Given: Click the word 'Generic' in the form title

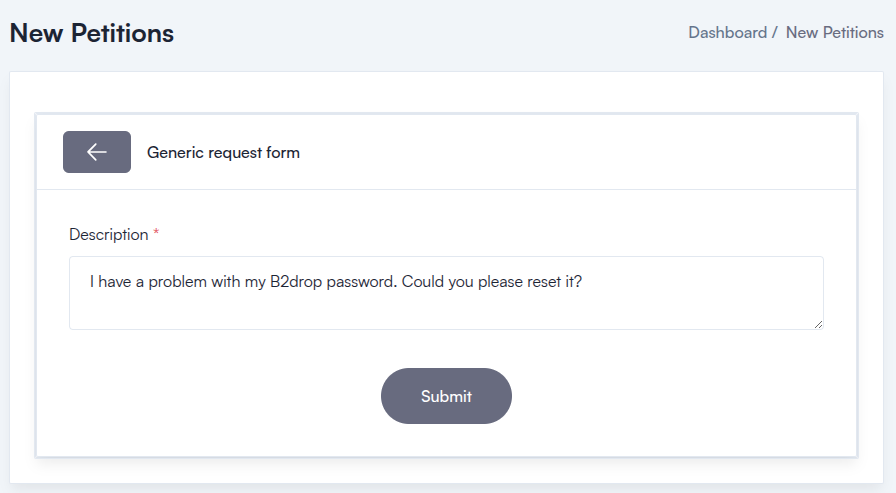Looking at the screenshot, I should 175,153.
